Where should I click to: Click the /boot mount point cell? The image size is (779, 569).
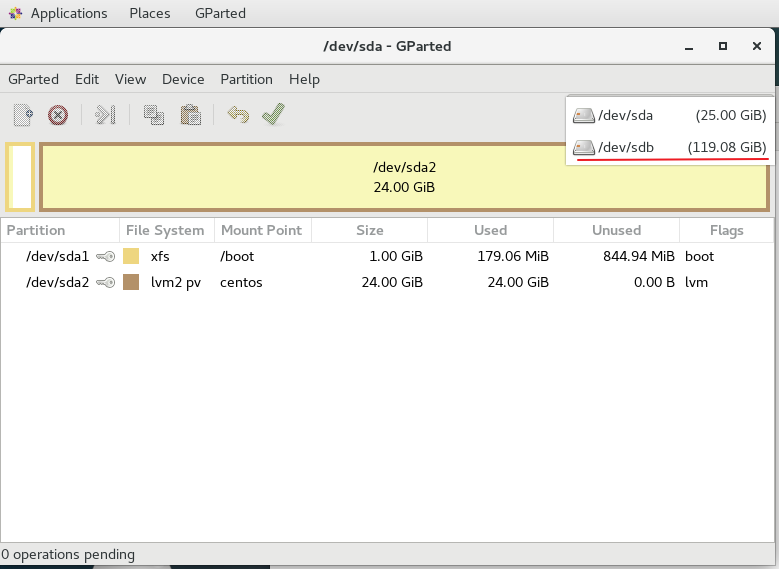click(237, 256)
